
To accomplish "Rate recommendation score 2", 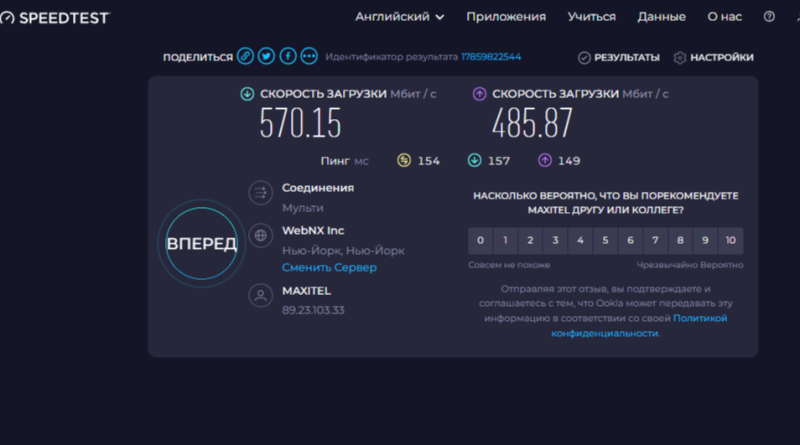I will [530, 240].
